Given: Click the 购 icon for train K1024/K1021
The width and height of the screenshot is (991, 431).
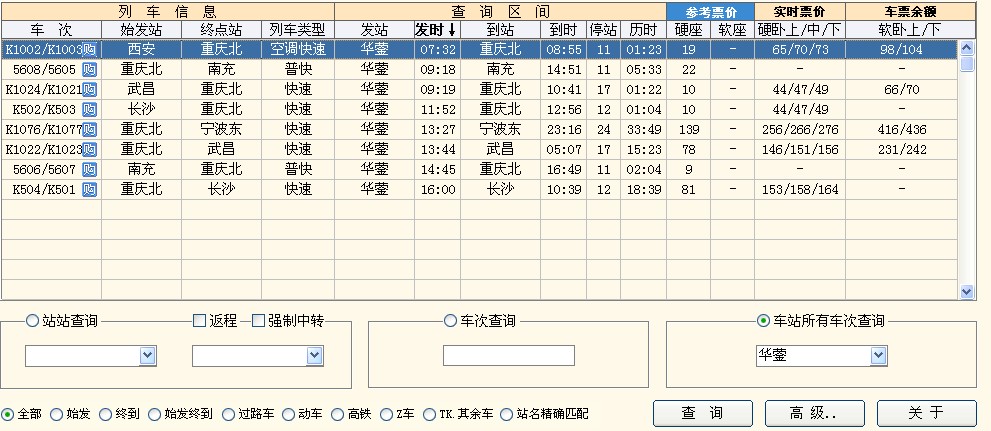Looking at the screenshot, I should click(x=90, y=90).
